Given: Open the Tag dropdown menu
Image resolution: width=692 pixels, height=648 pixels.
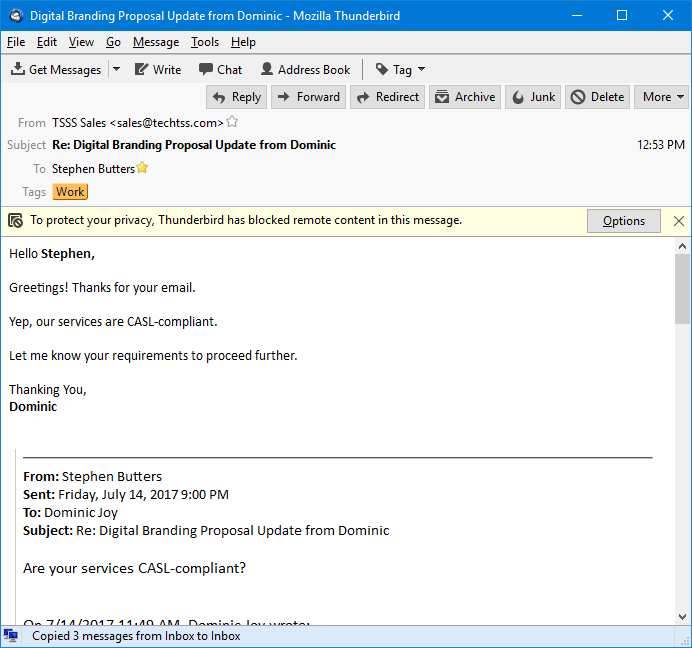Looking at the screenshot, I should 400,70.
